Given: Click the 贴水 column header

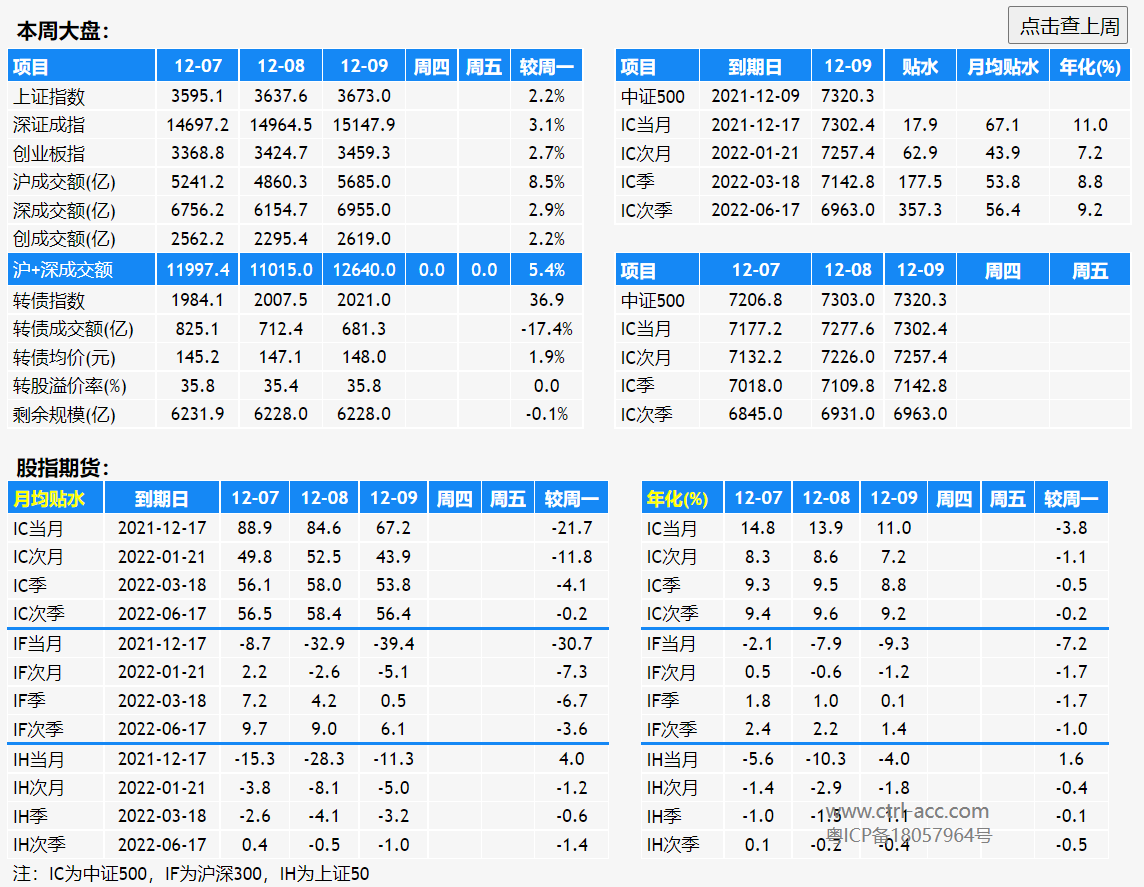Looking at the screenshot, I should (920, 66).
